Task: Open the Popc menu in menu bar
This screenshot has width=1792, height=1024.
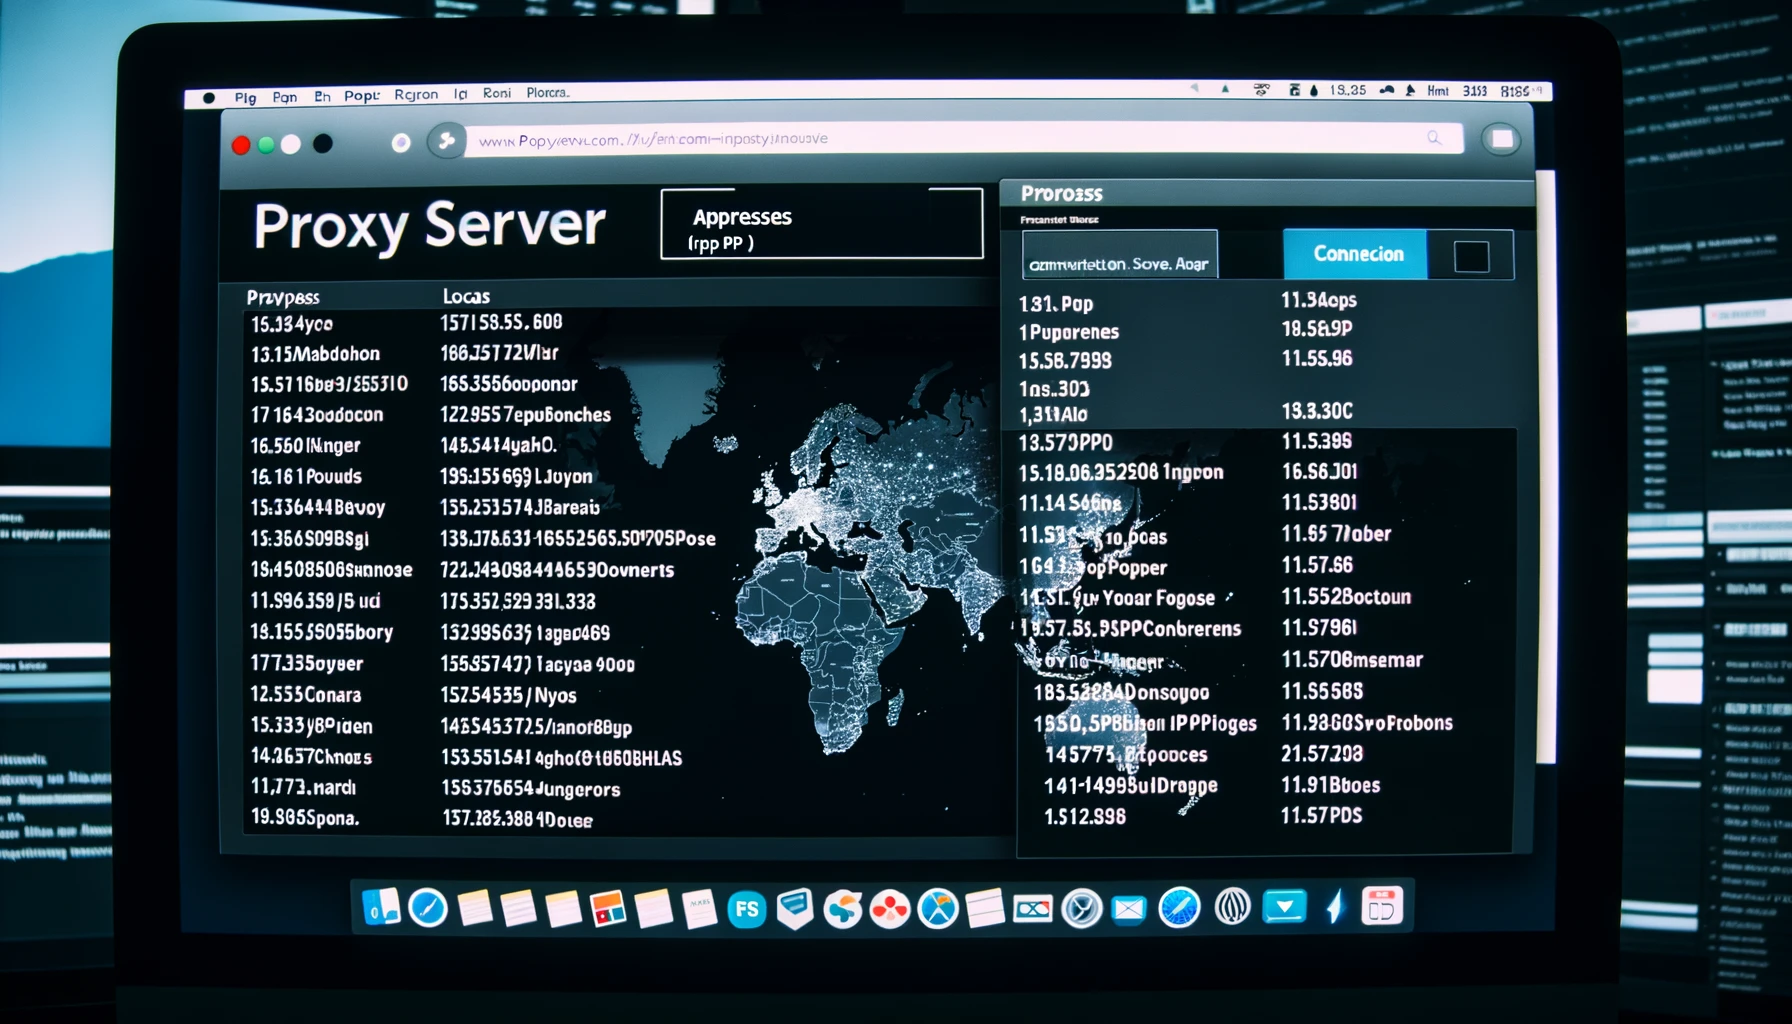Action: (x=361, y=96)
